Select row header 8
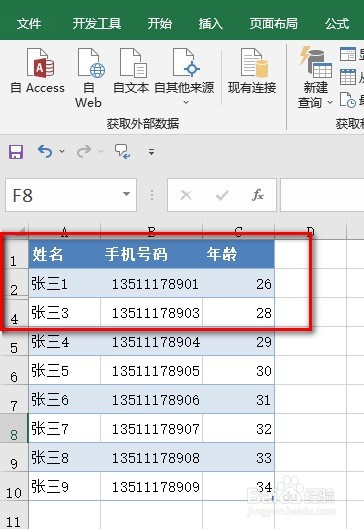 click(x=14, y=428)
